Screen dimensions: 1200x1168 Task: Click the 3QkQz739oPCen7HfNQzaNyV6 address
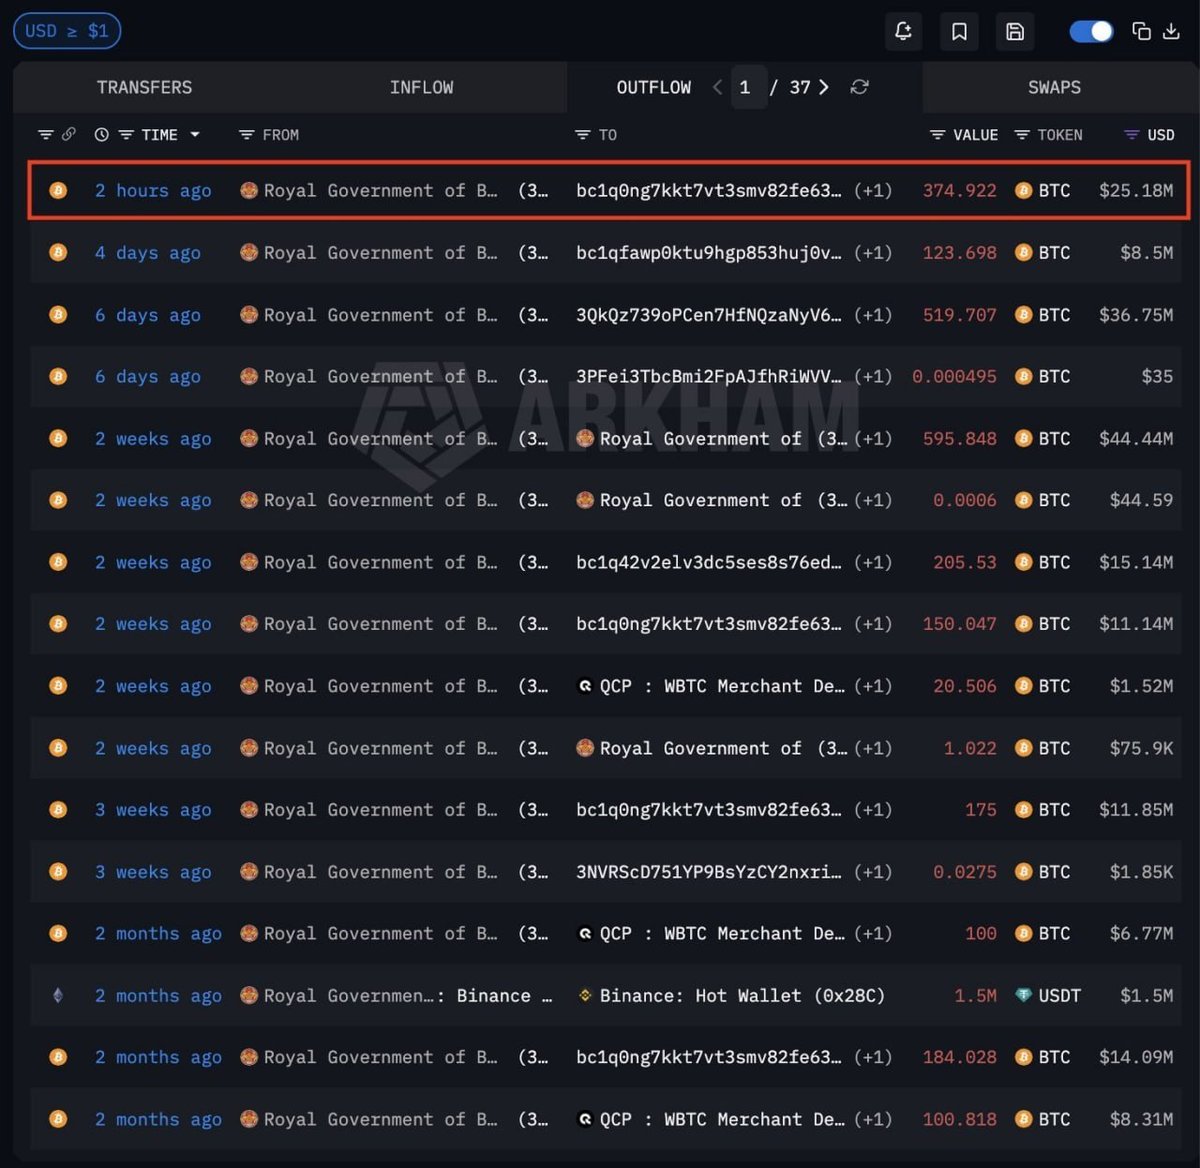tap(708, 315)
